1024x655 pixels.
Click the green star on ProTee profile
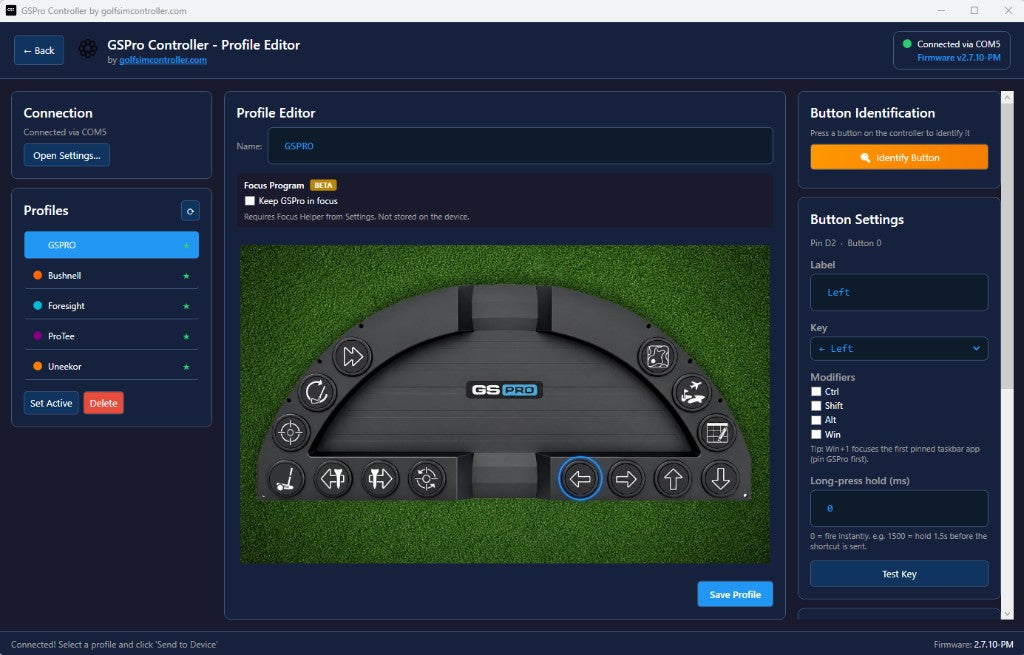186,337
